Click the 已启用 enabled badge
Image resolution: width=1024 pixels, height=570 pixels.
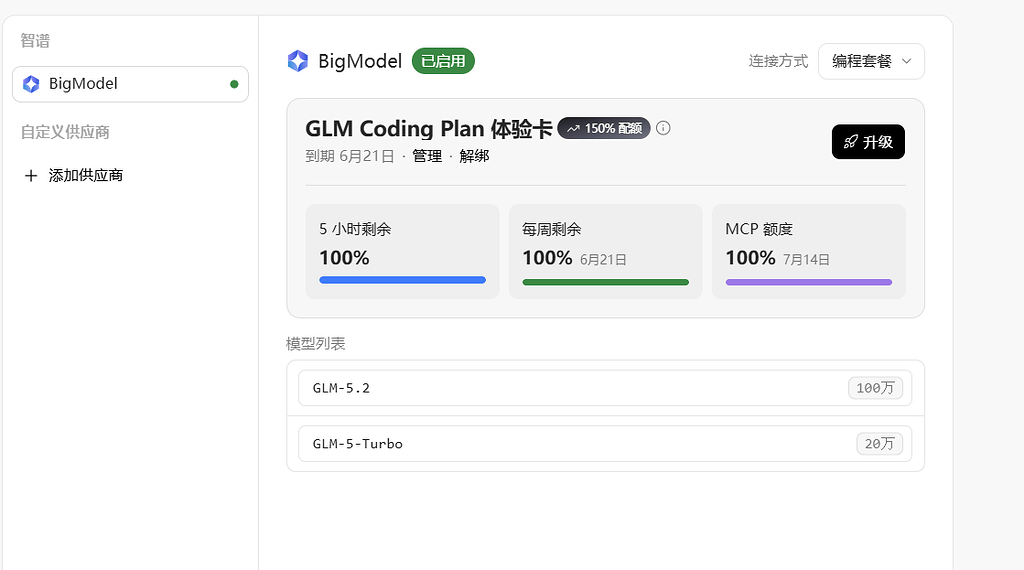[x=443, y=61]
